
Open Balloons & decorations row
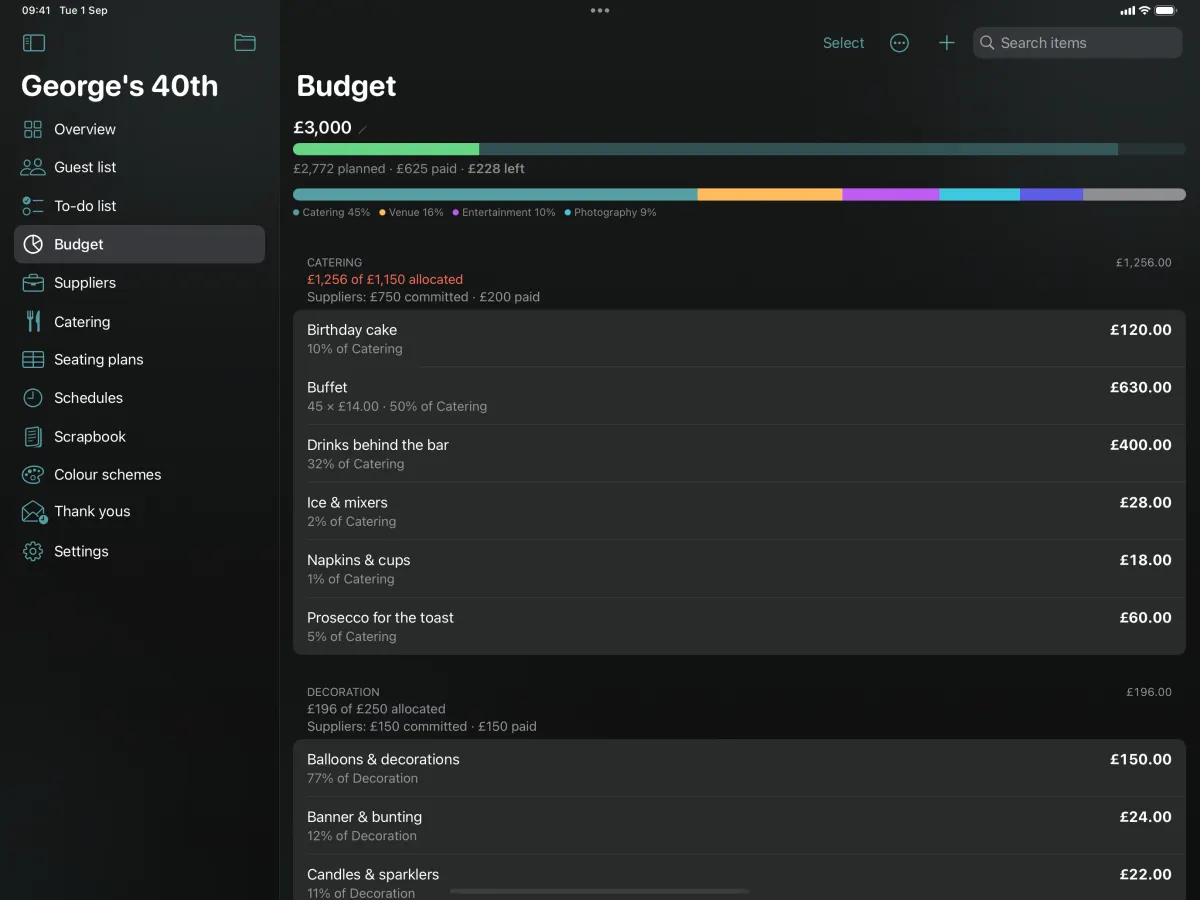coord(739,768)
